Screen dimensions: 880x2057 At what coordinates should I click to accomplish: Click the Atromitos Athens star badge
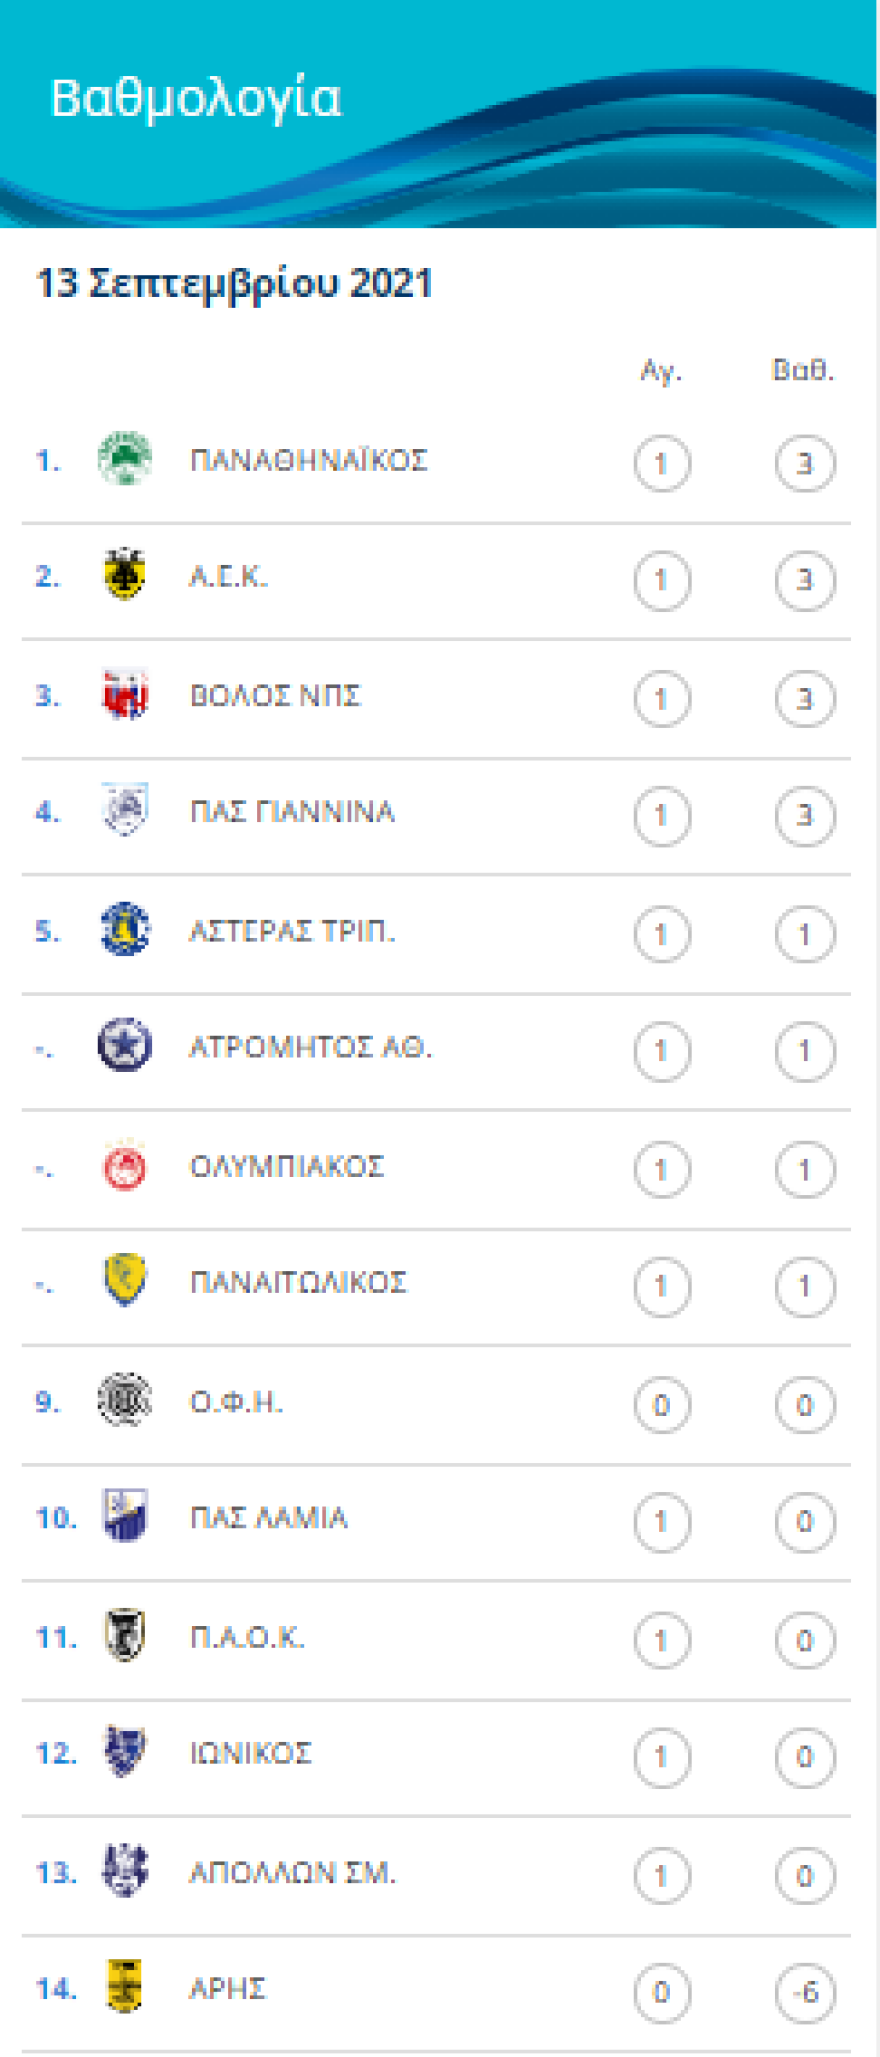point(124,1048)
